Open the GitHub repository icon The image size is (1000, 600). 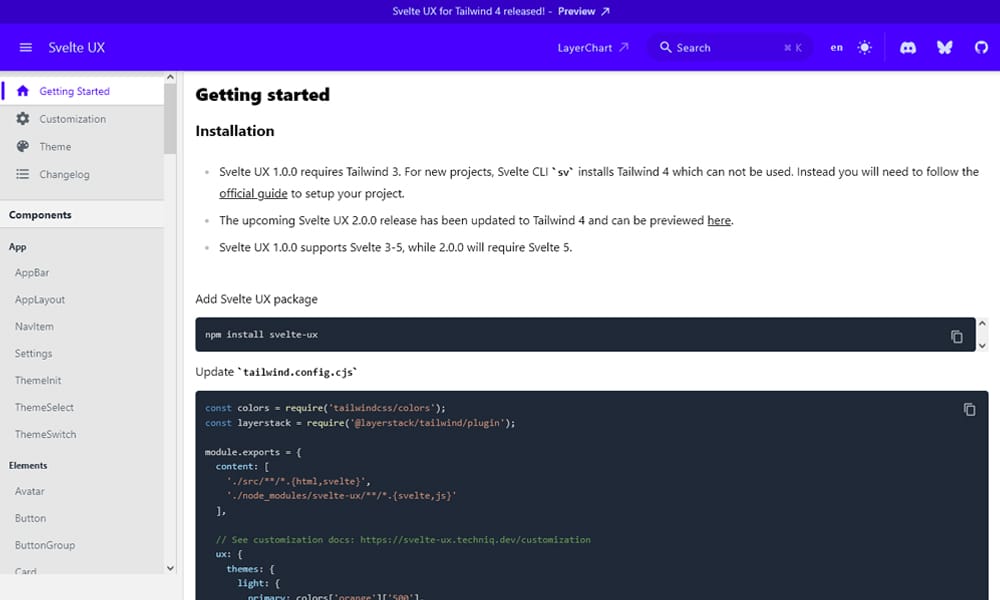pos(981,47)
